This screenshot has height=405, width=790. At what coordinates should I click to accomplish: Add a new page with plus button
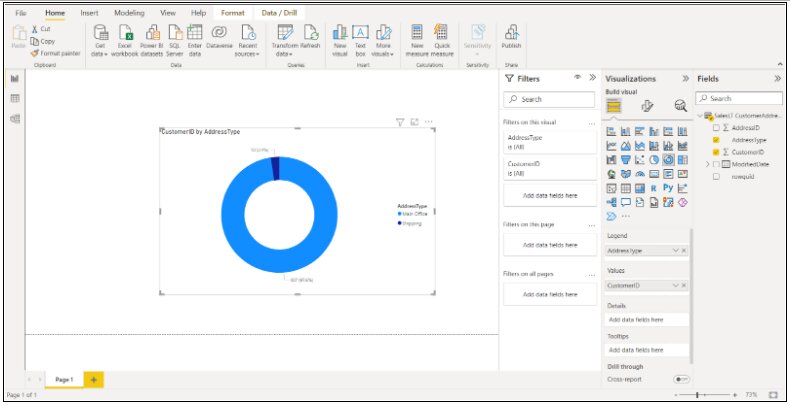(x=94, y=380)
